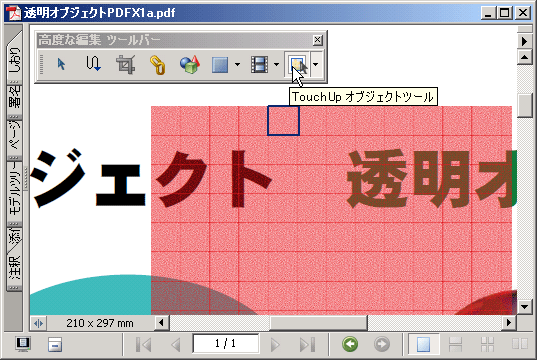537x360 pixels.
Task: Open the Movie tool dropdown arrow
Action: 276,64
